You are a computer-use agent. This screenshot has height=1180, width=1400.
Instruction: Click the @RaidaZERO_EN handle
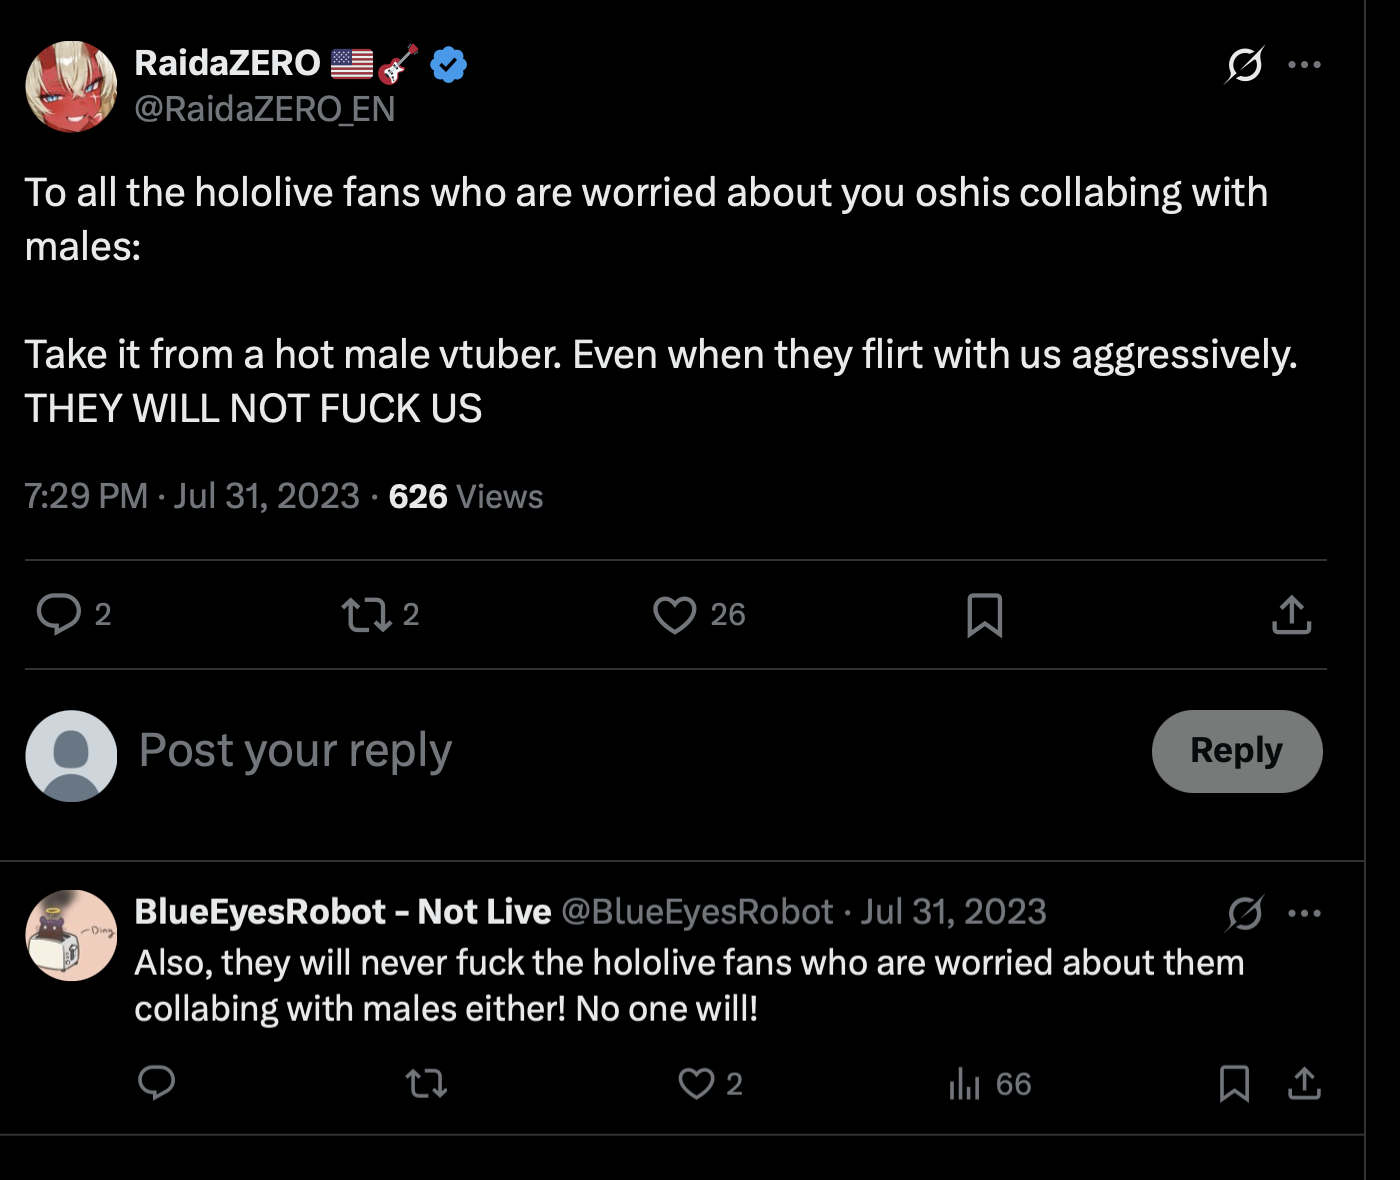(x=265, y=109)
